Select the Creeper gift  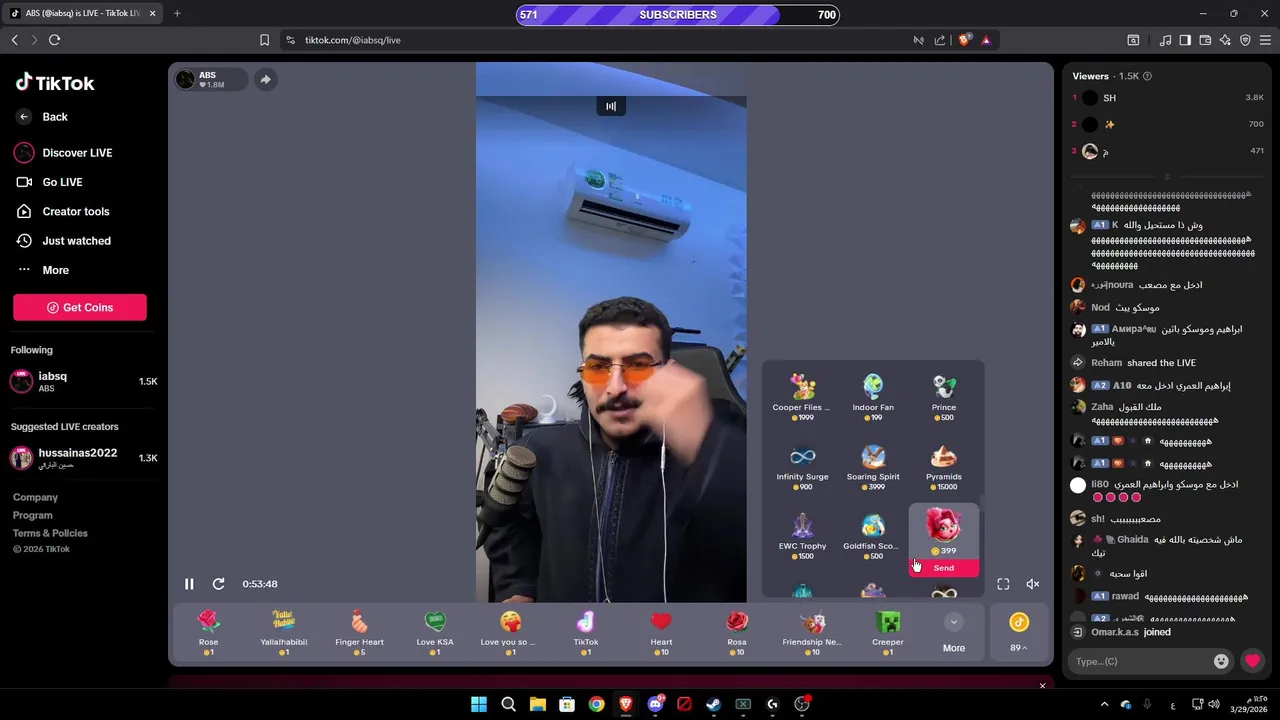point(888,632)
